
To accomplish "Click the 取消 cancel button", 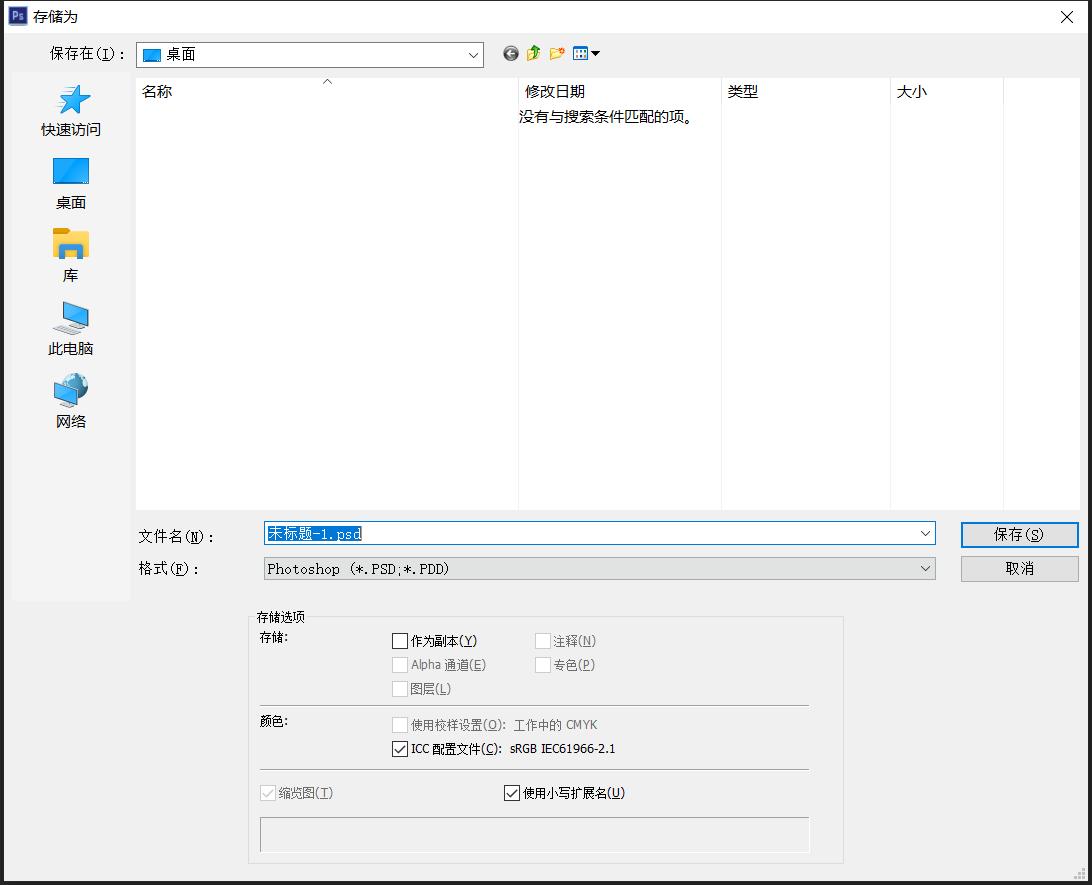I will 1019,568.
